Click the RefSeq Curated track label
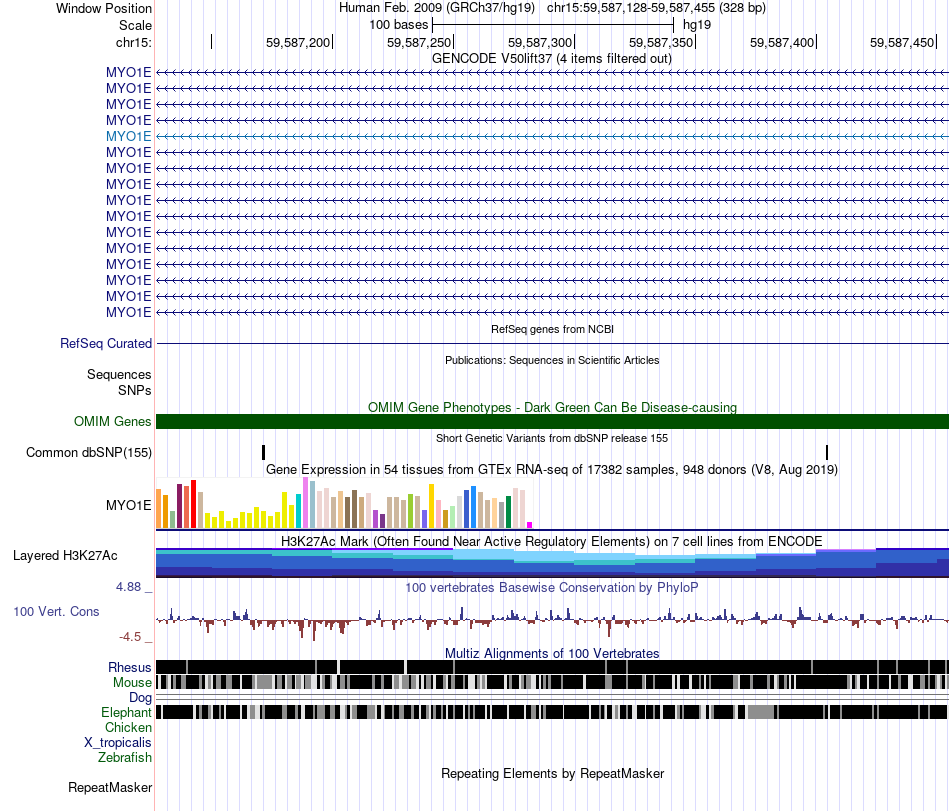 (106, 343)
